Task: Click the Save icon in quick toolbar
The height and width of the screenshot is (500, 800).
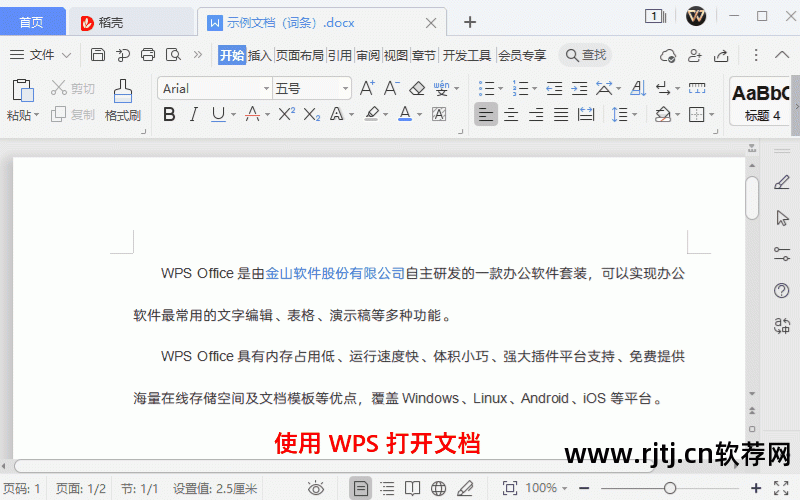Action: 97,55
